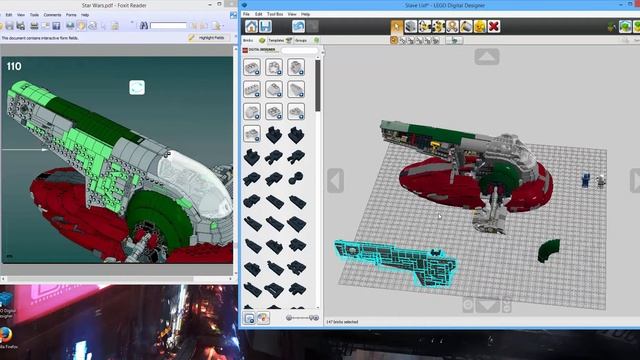Select the Selection arrow tool

(x=397, y=27)
